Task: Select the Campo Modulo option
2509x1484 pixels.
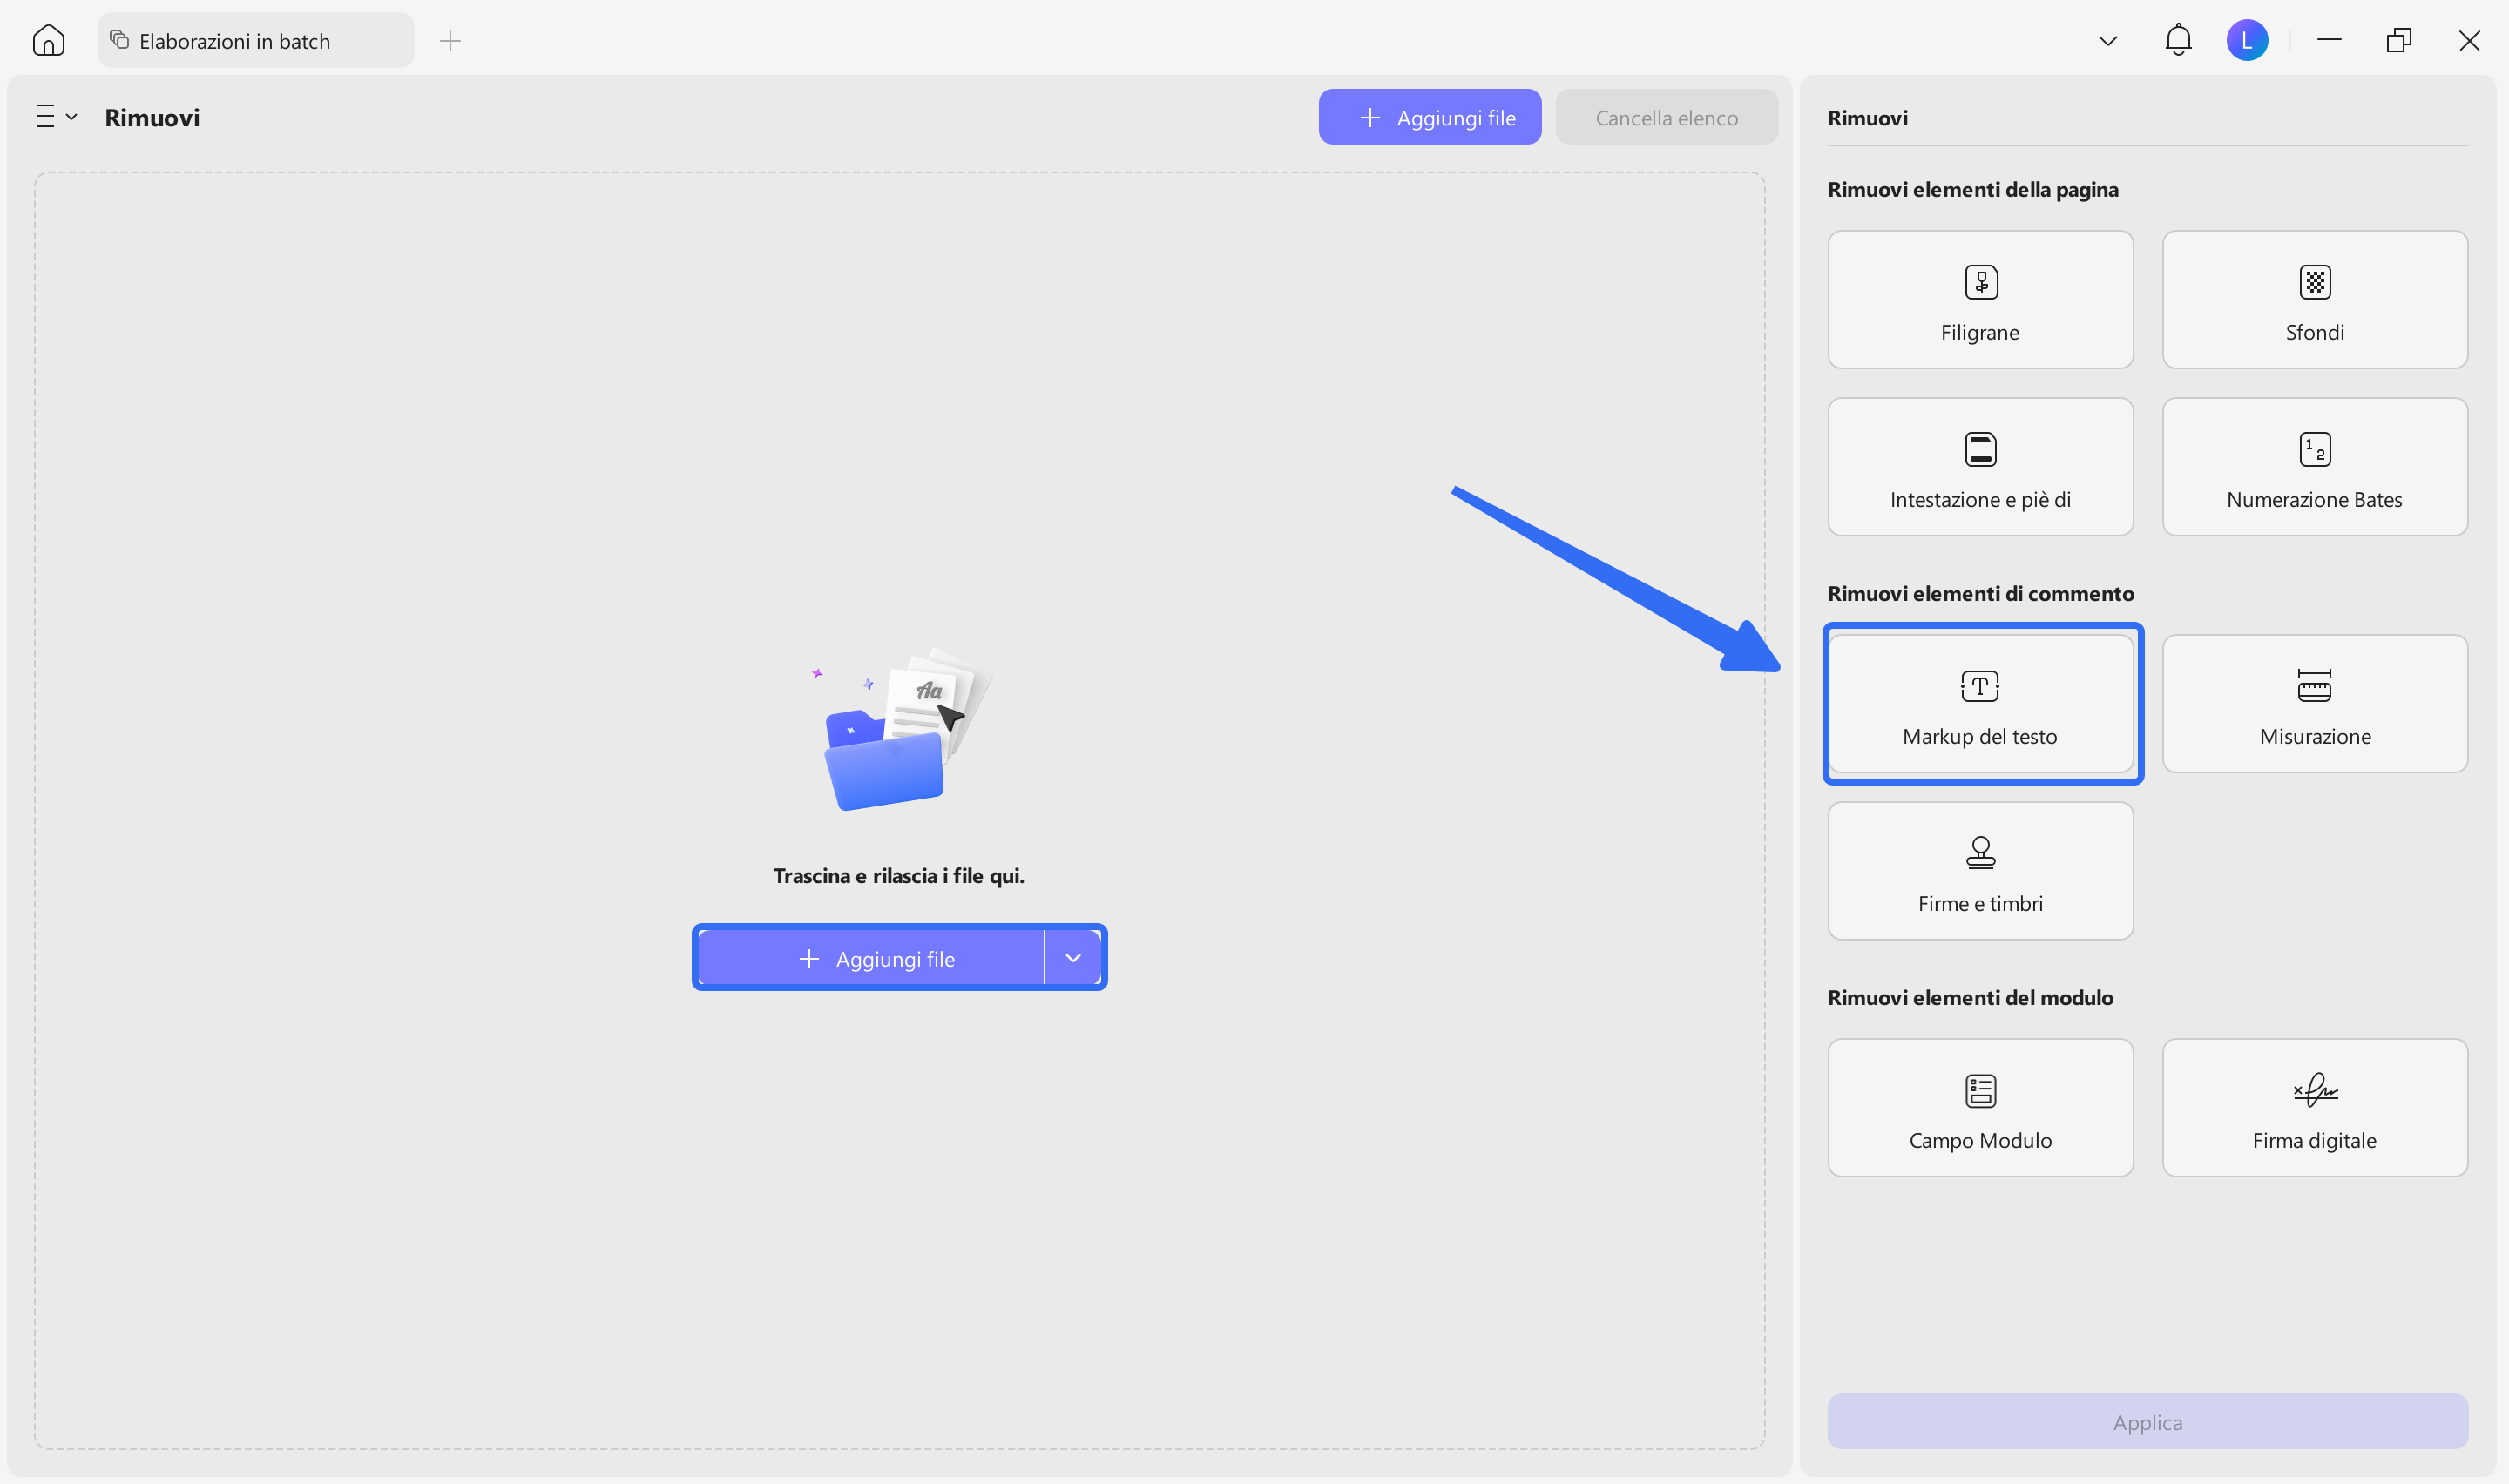Action: [1980, 1107]
